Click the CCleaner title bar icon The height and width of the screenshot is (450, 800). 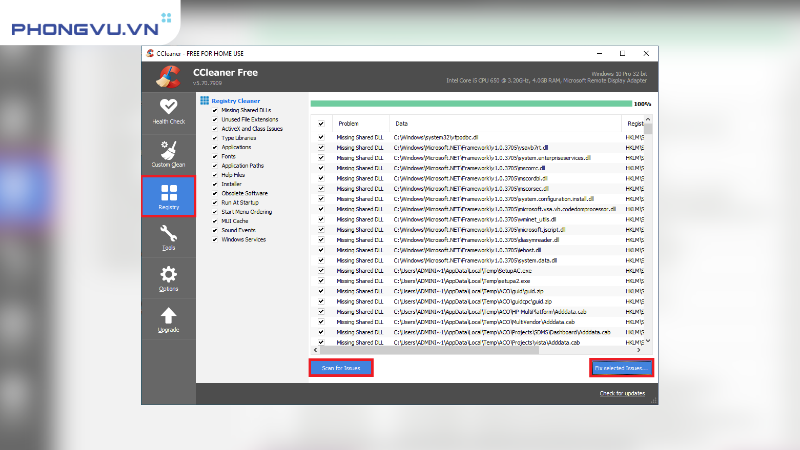click(x=150, y=53)
